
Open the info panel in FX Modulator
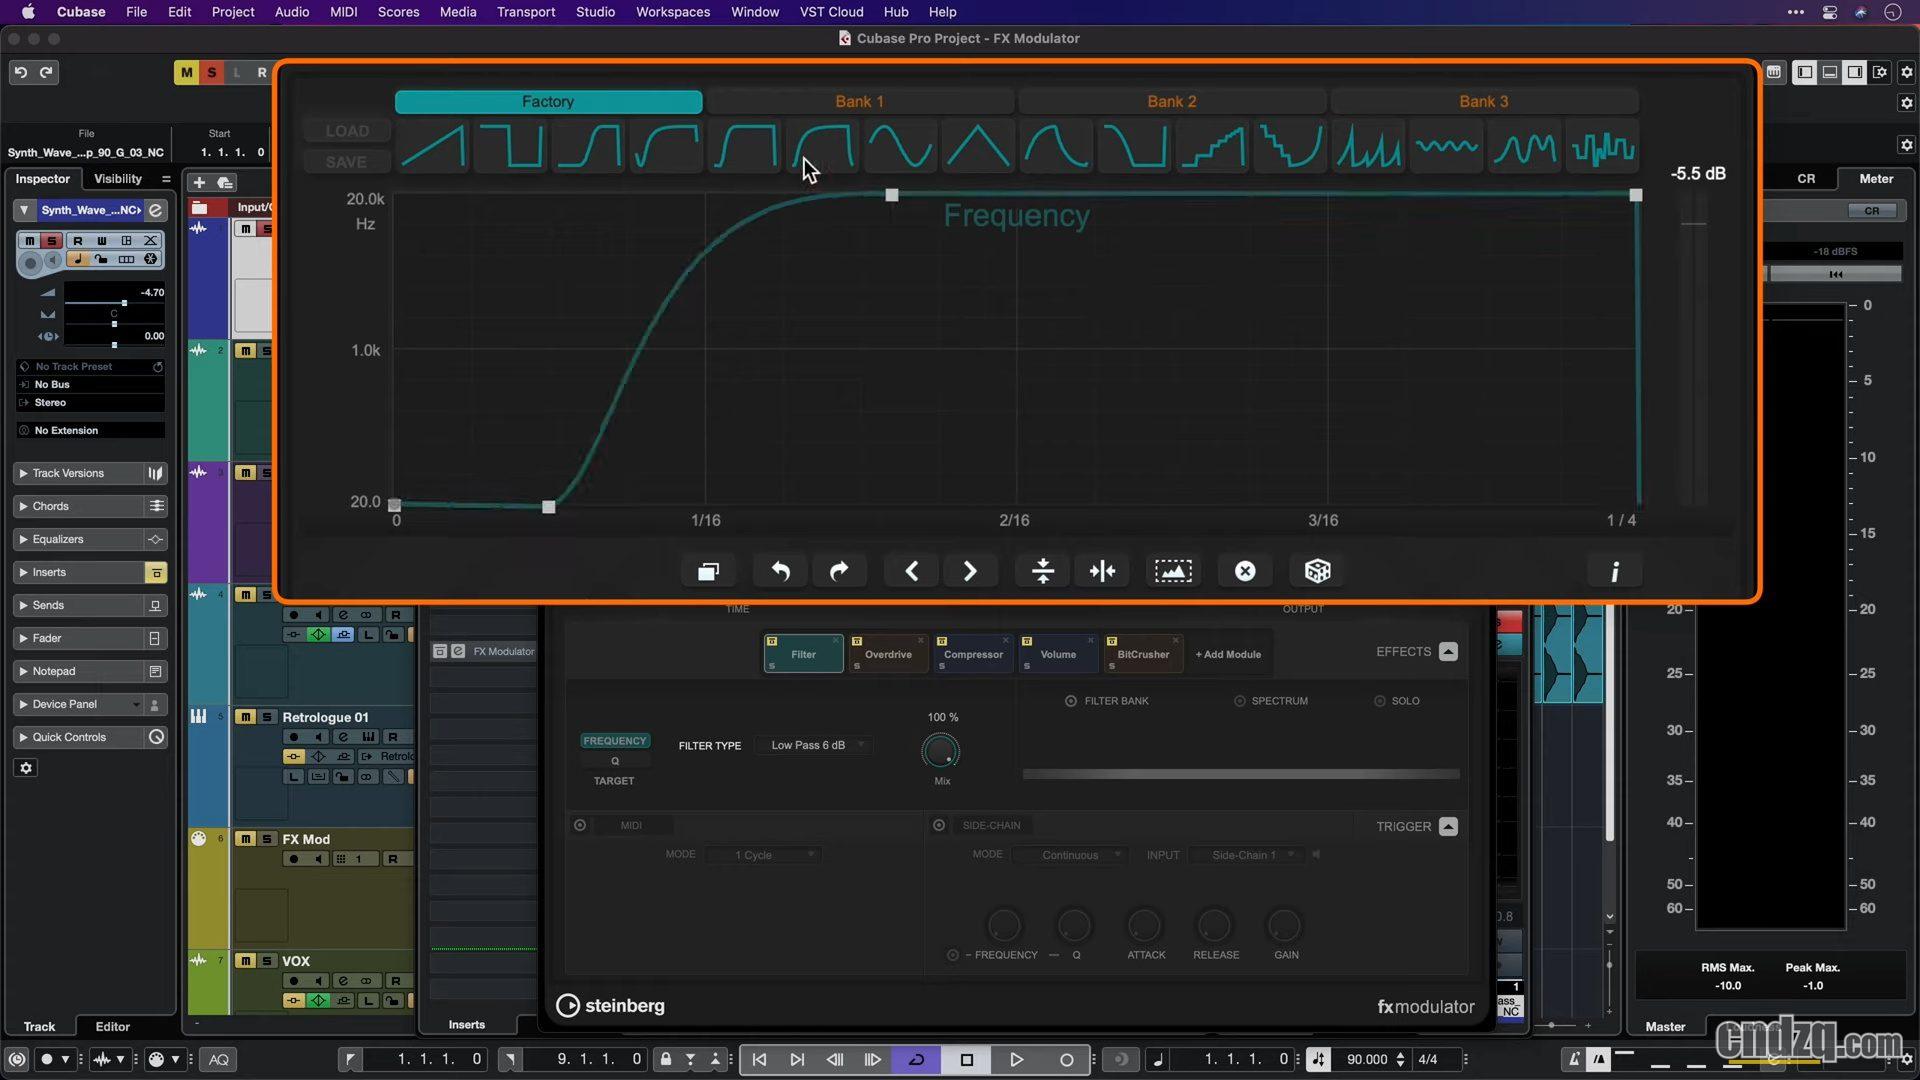[1615, 570]
